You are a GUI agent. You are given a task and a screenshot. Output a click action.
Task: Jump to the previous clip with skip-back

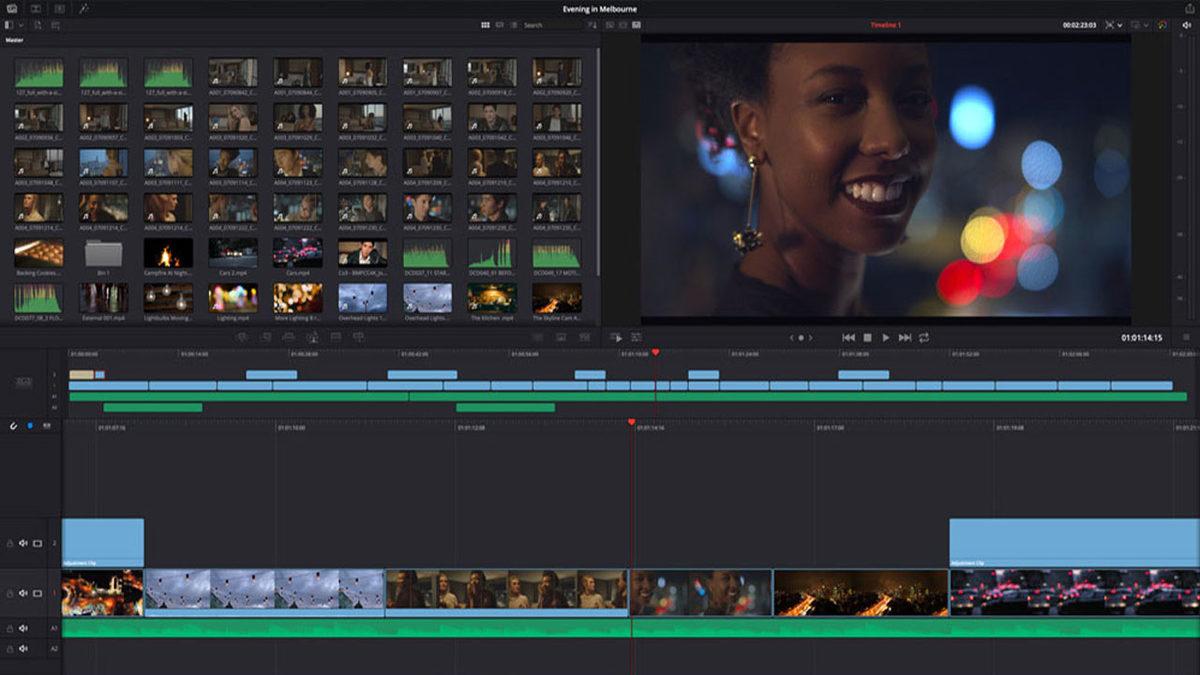[848, 338]
